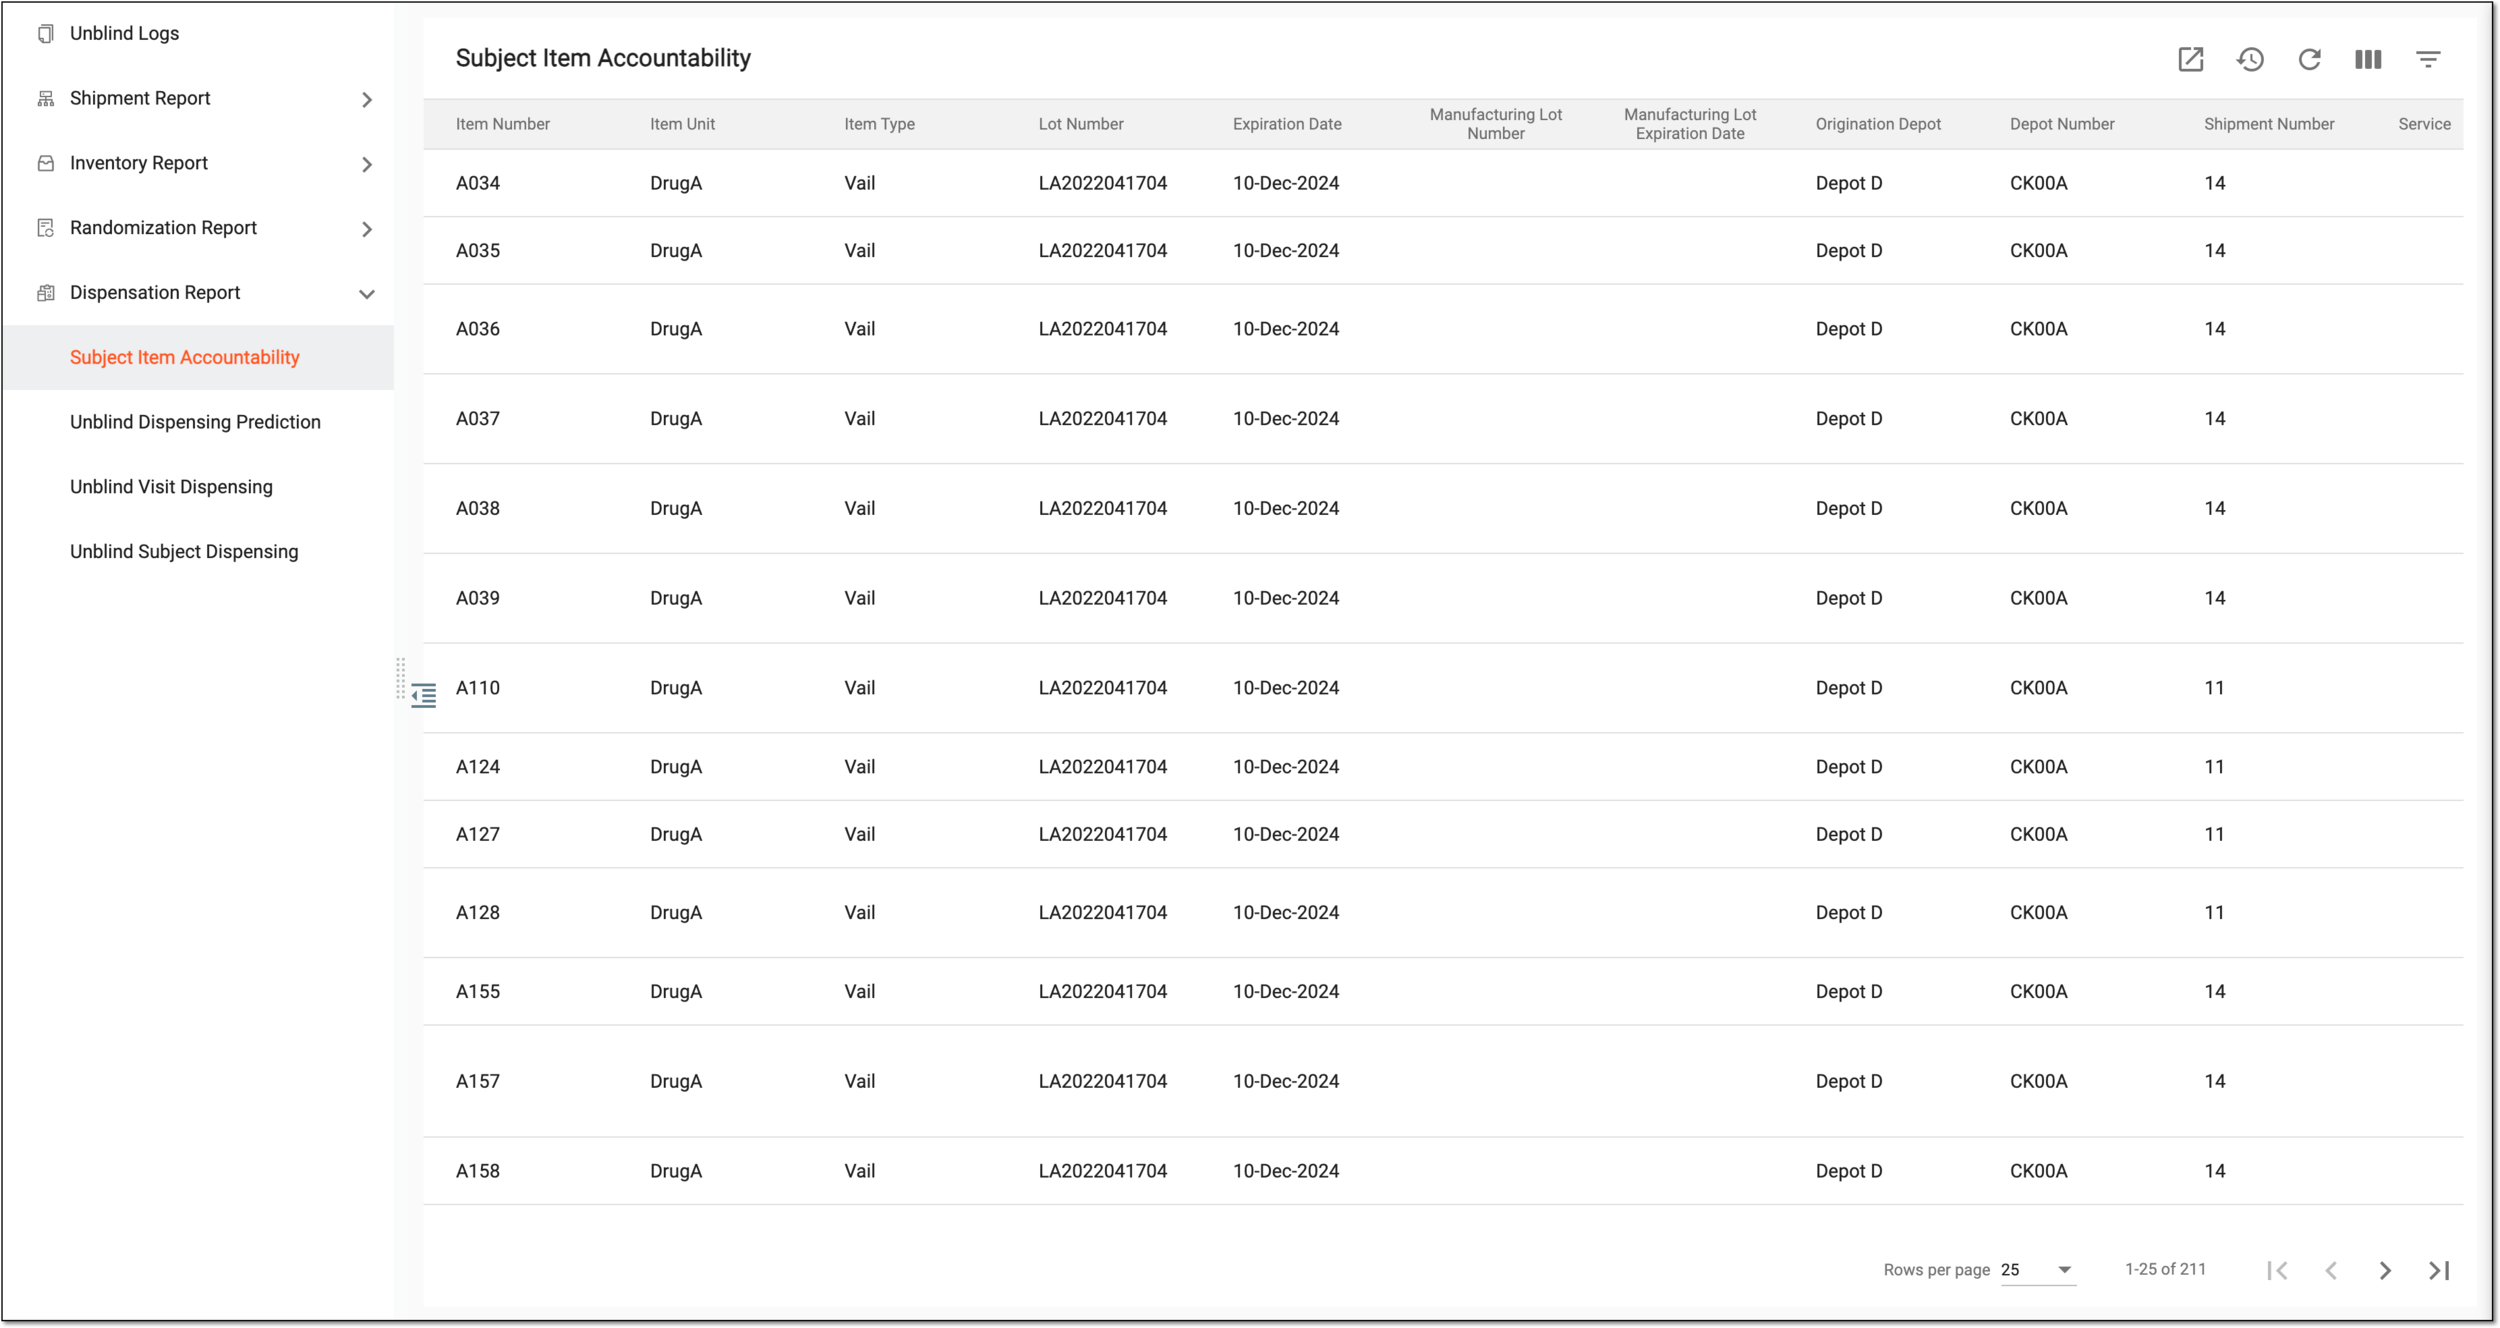Click the Shipment Report hierarchy icon

[x=45, y=98]
